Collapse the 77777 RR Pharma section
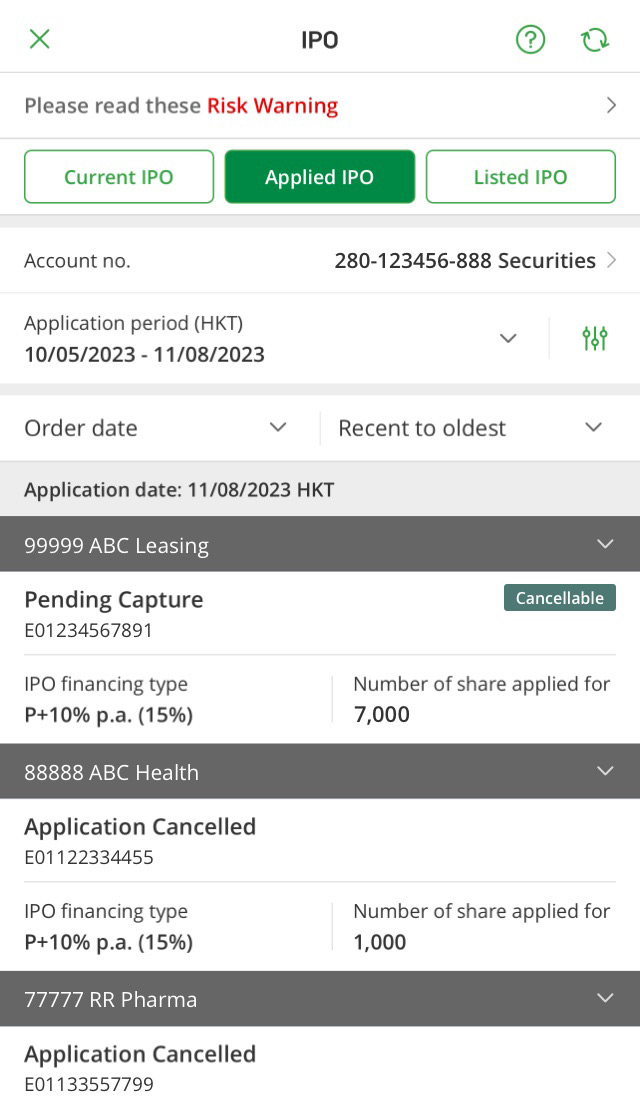Screen dimensions: 640x1100 (x=605, y=998)
